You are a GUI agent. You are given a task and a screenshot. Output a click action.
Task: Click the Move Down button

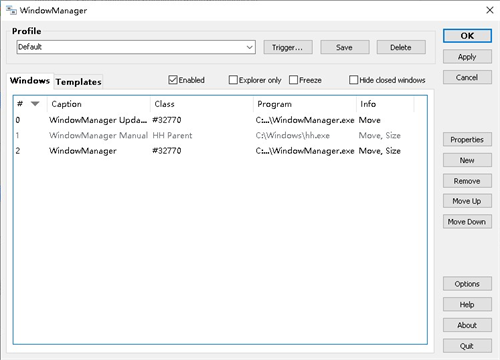tap(467, 222)
